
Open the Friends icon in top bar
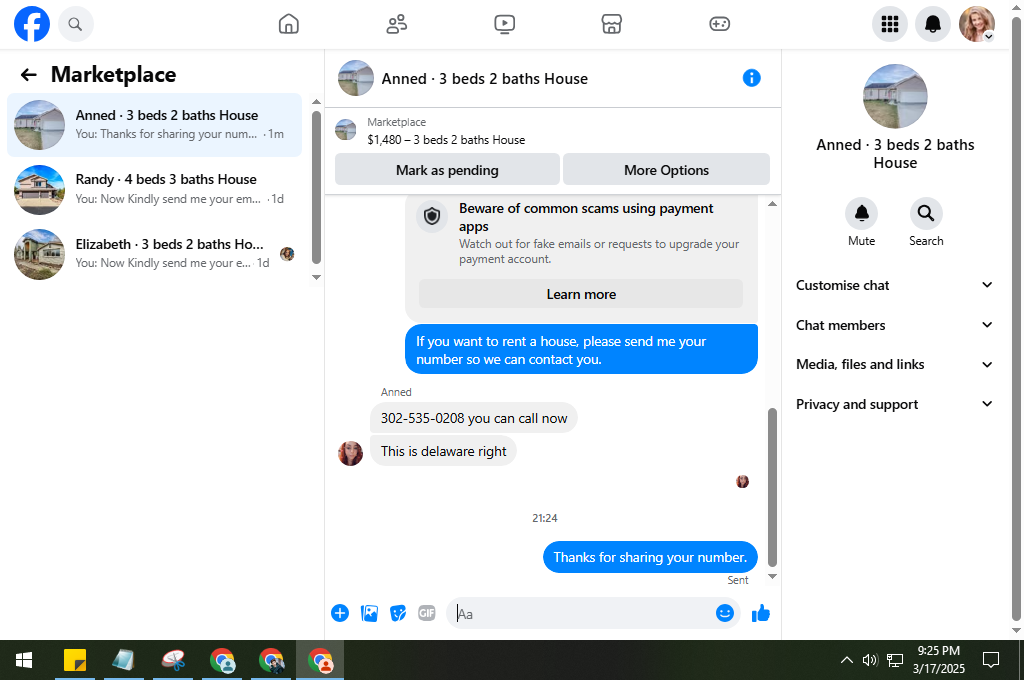[x=396, y=24]
